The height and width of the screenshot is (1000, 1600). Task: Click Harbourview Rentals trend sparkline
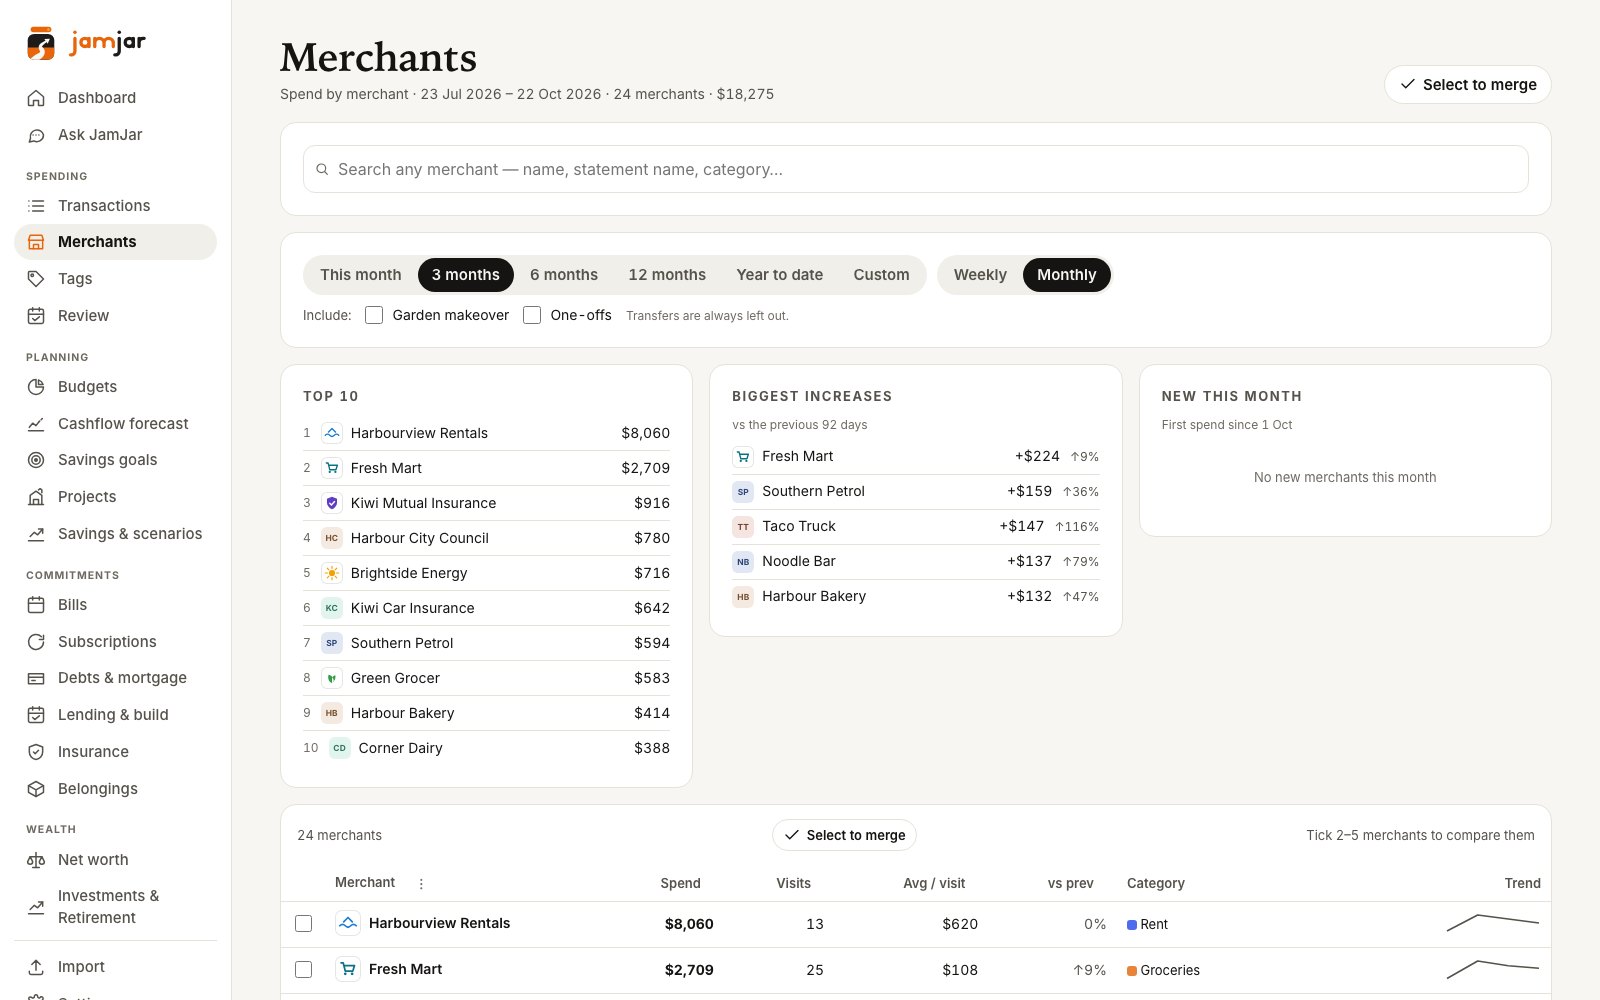tap(1492, 923)
